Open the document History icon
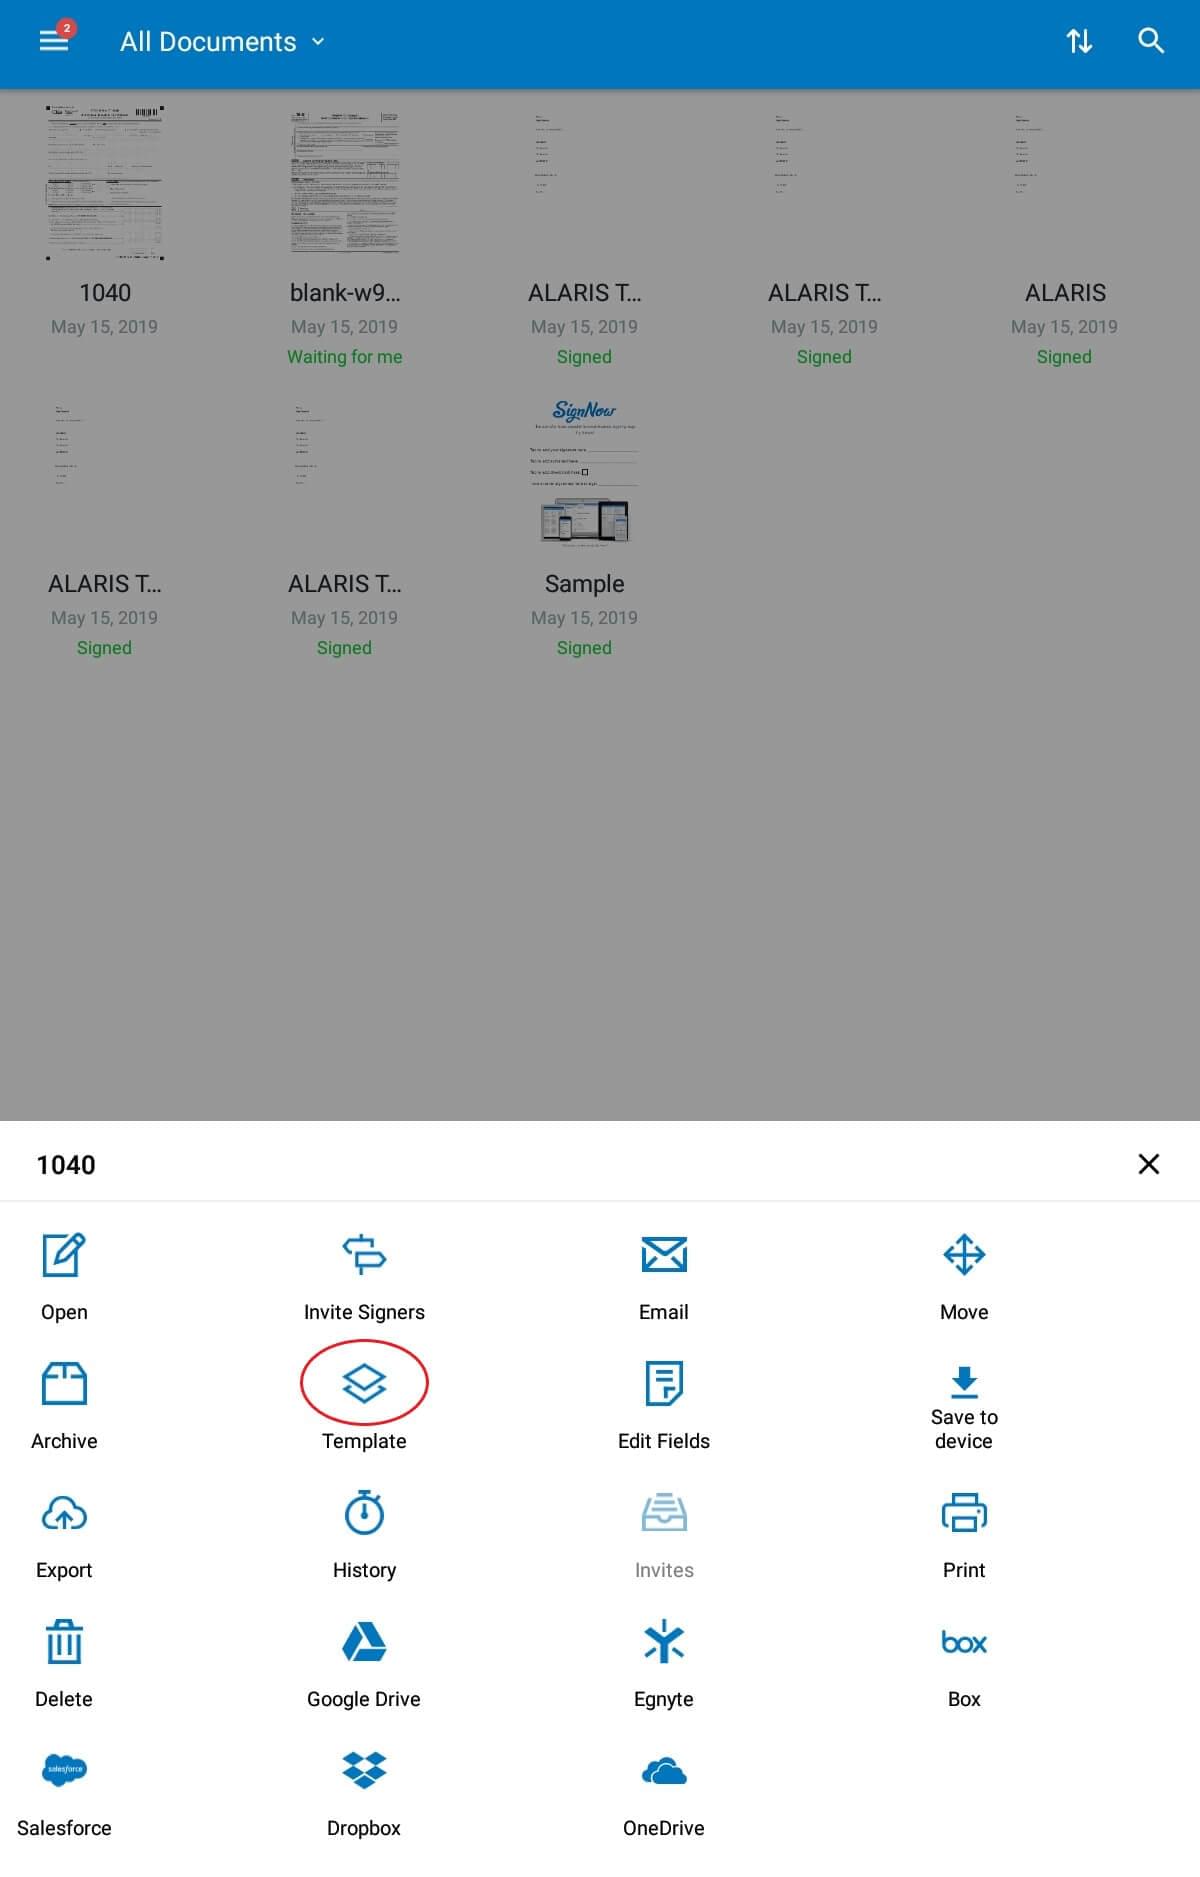This screenshot has width=1200, height=1877. [364, 1513]
